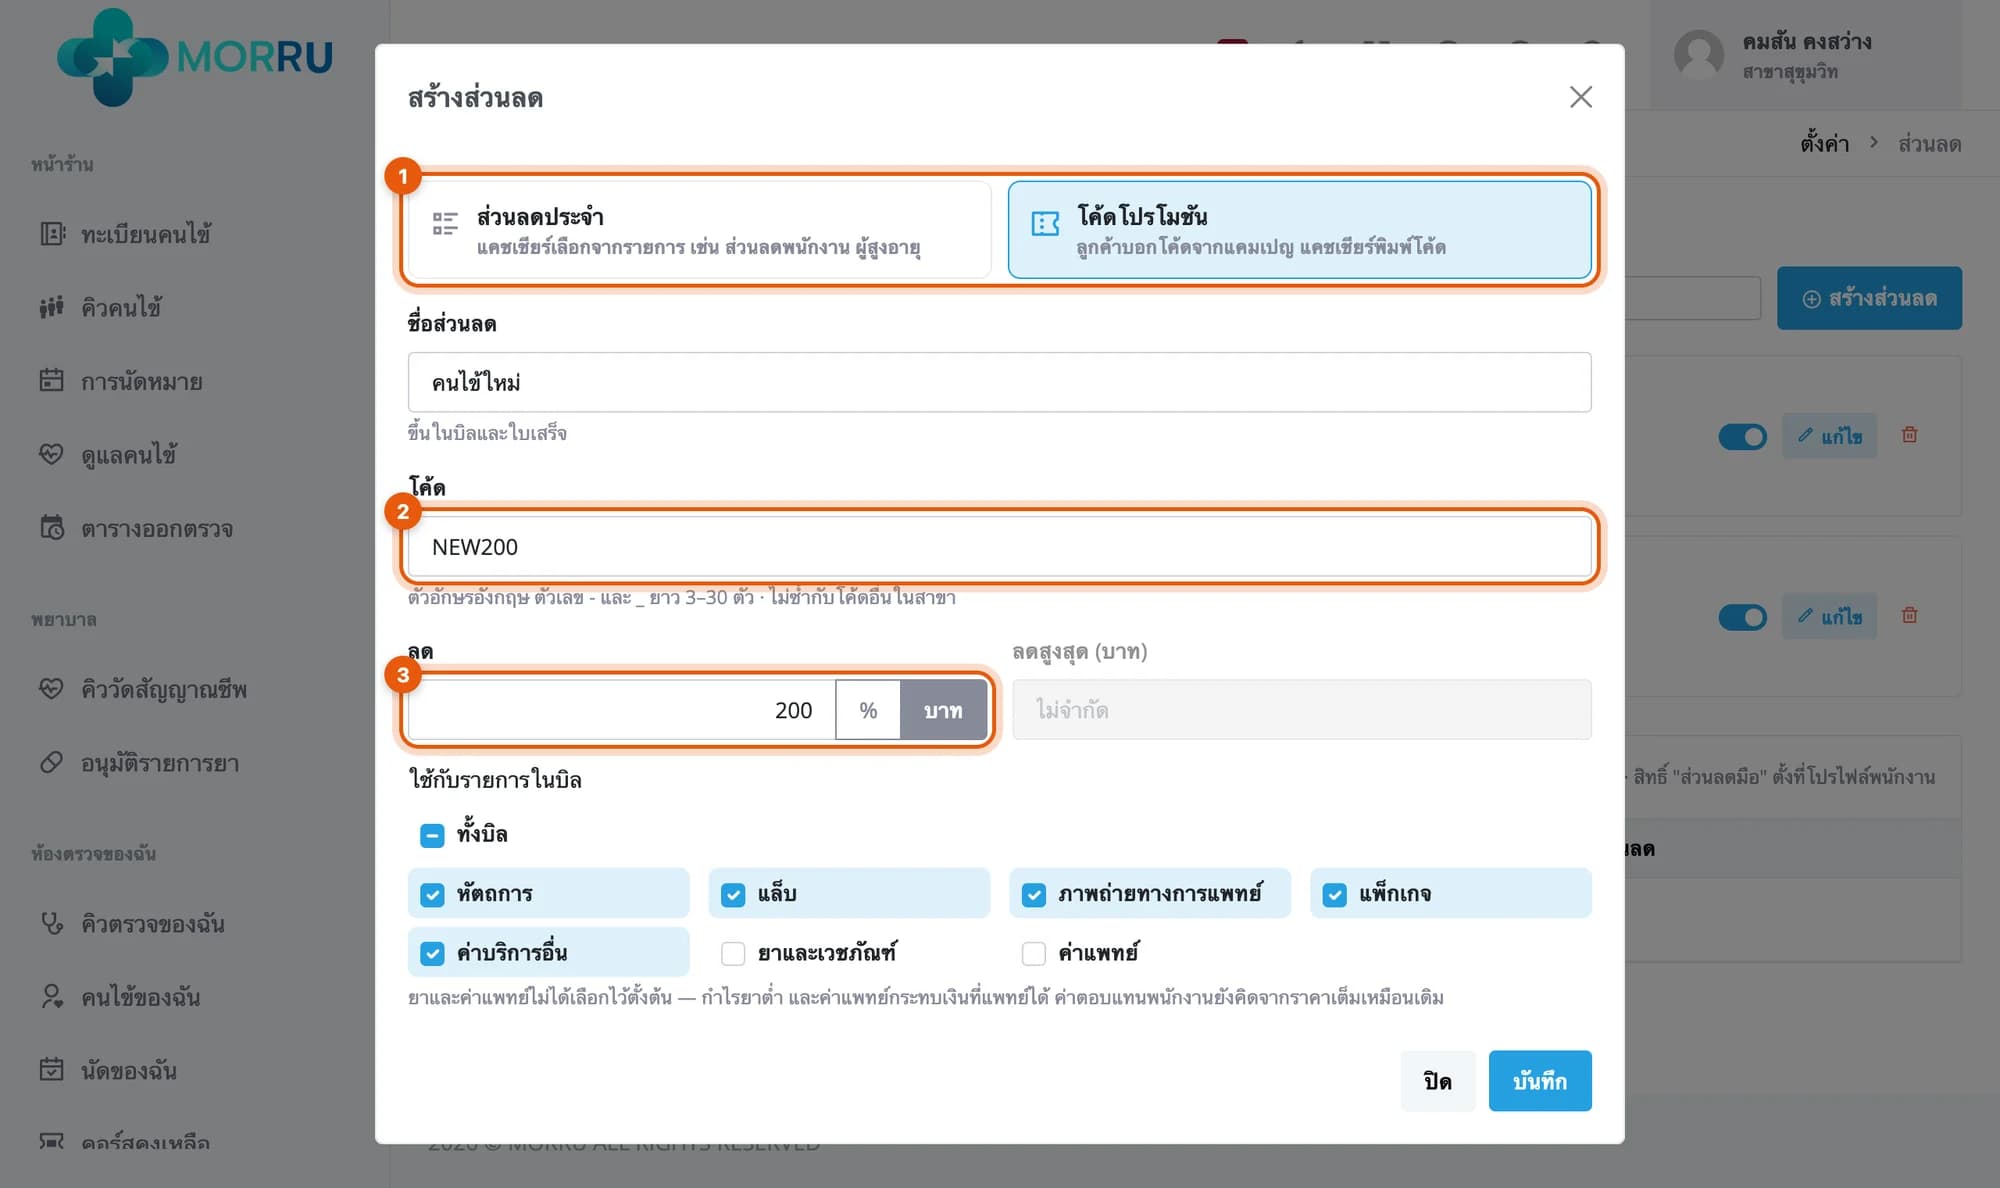
Task: Open การนัดหมาย calendar icon in sidebar
Action: coord(52,380)
